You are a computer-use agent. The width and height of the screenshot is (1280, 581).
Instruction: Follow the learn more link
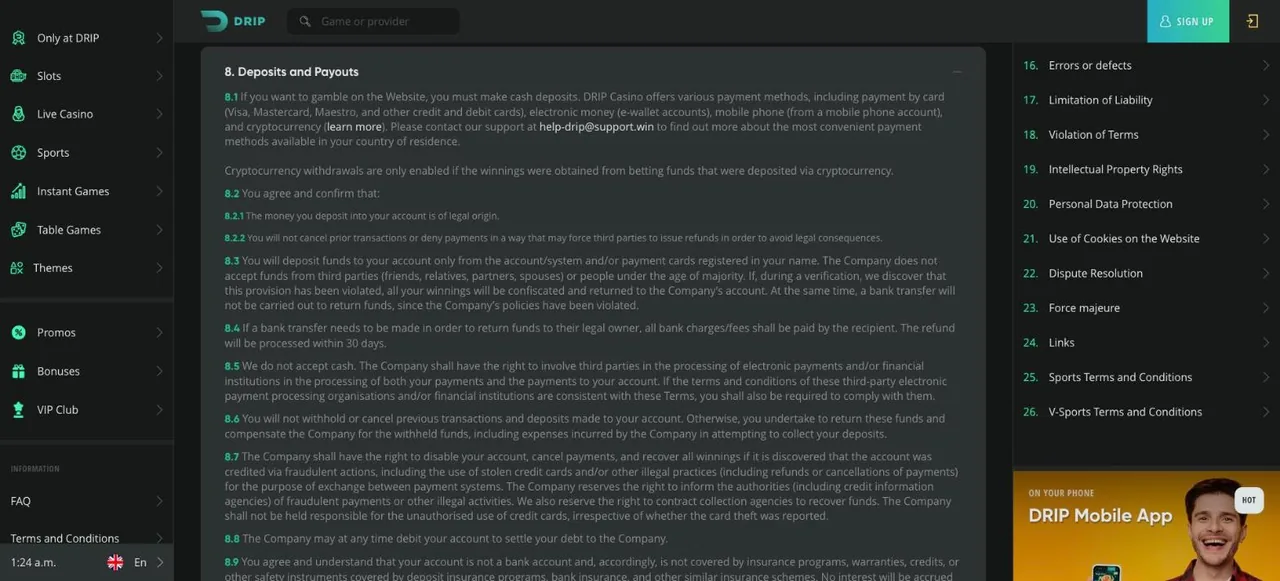354,127
